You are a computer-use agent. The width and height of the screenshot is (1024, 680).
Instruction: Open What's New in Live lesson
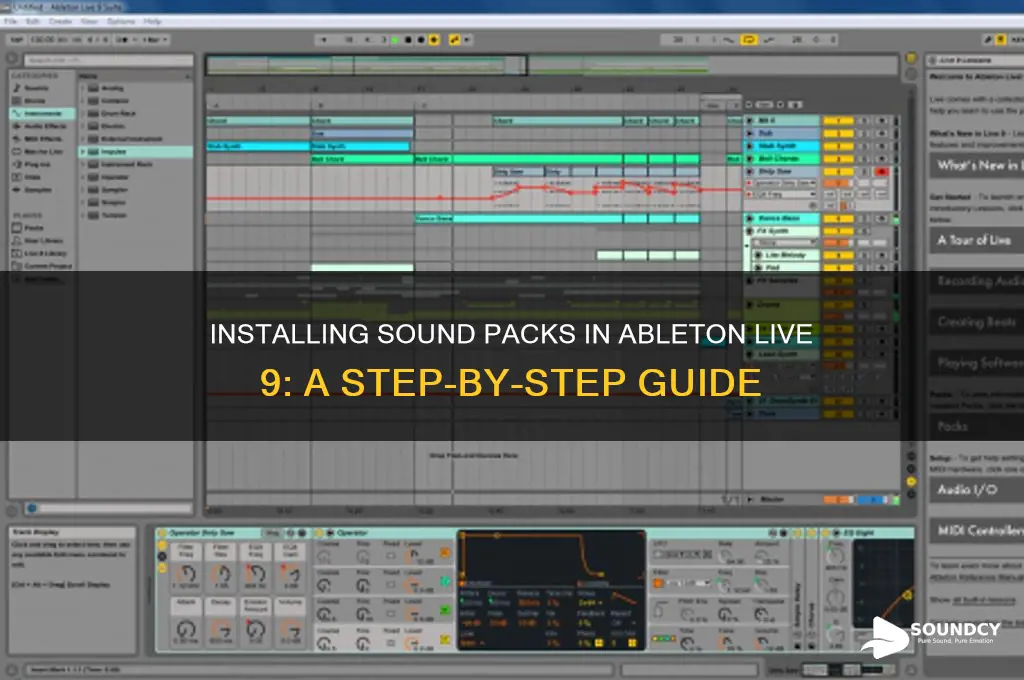[x=977, y=165]
